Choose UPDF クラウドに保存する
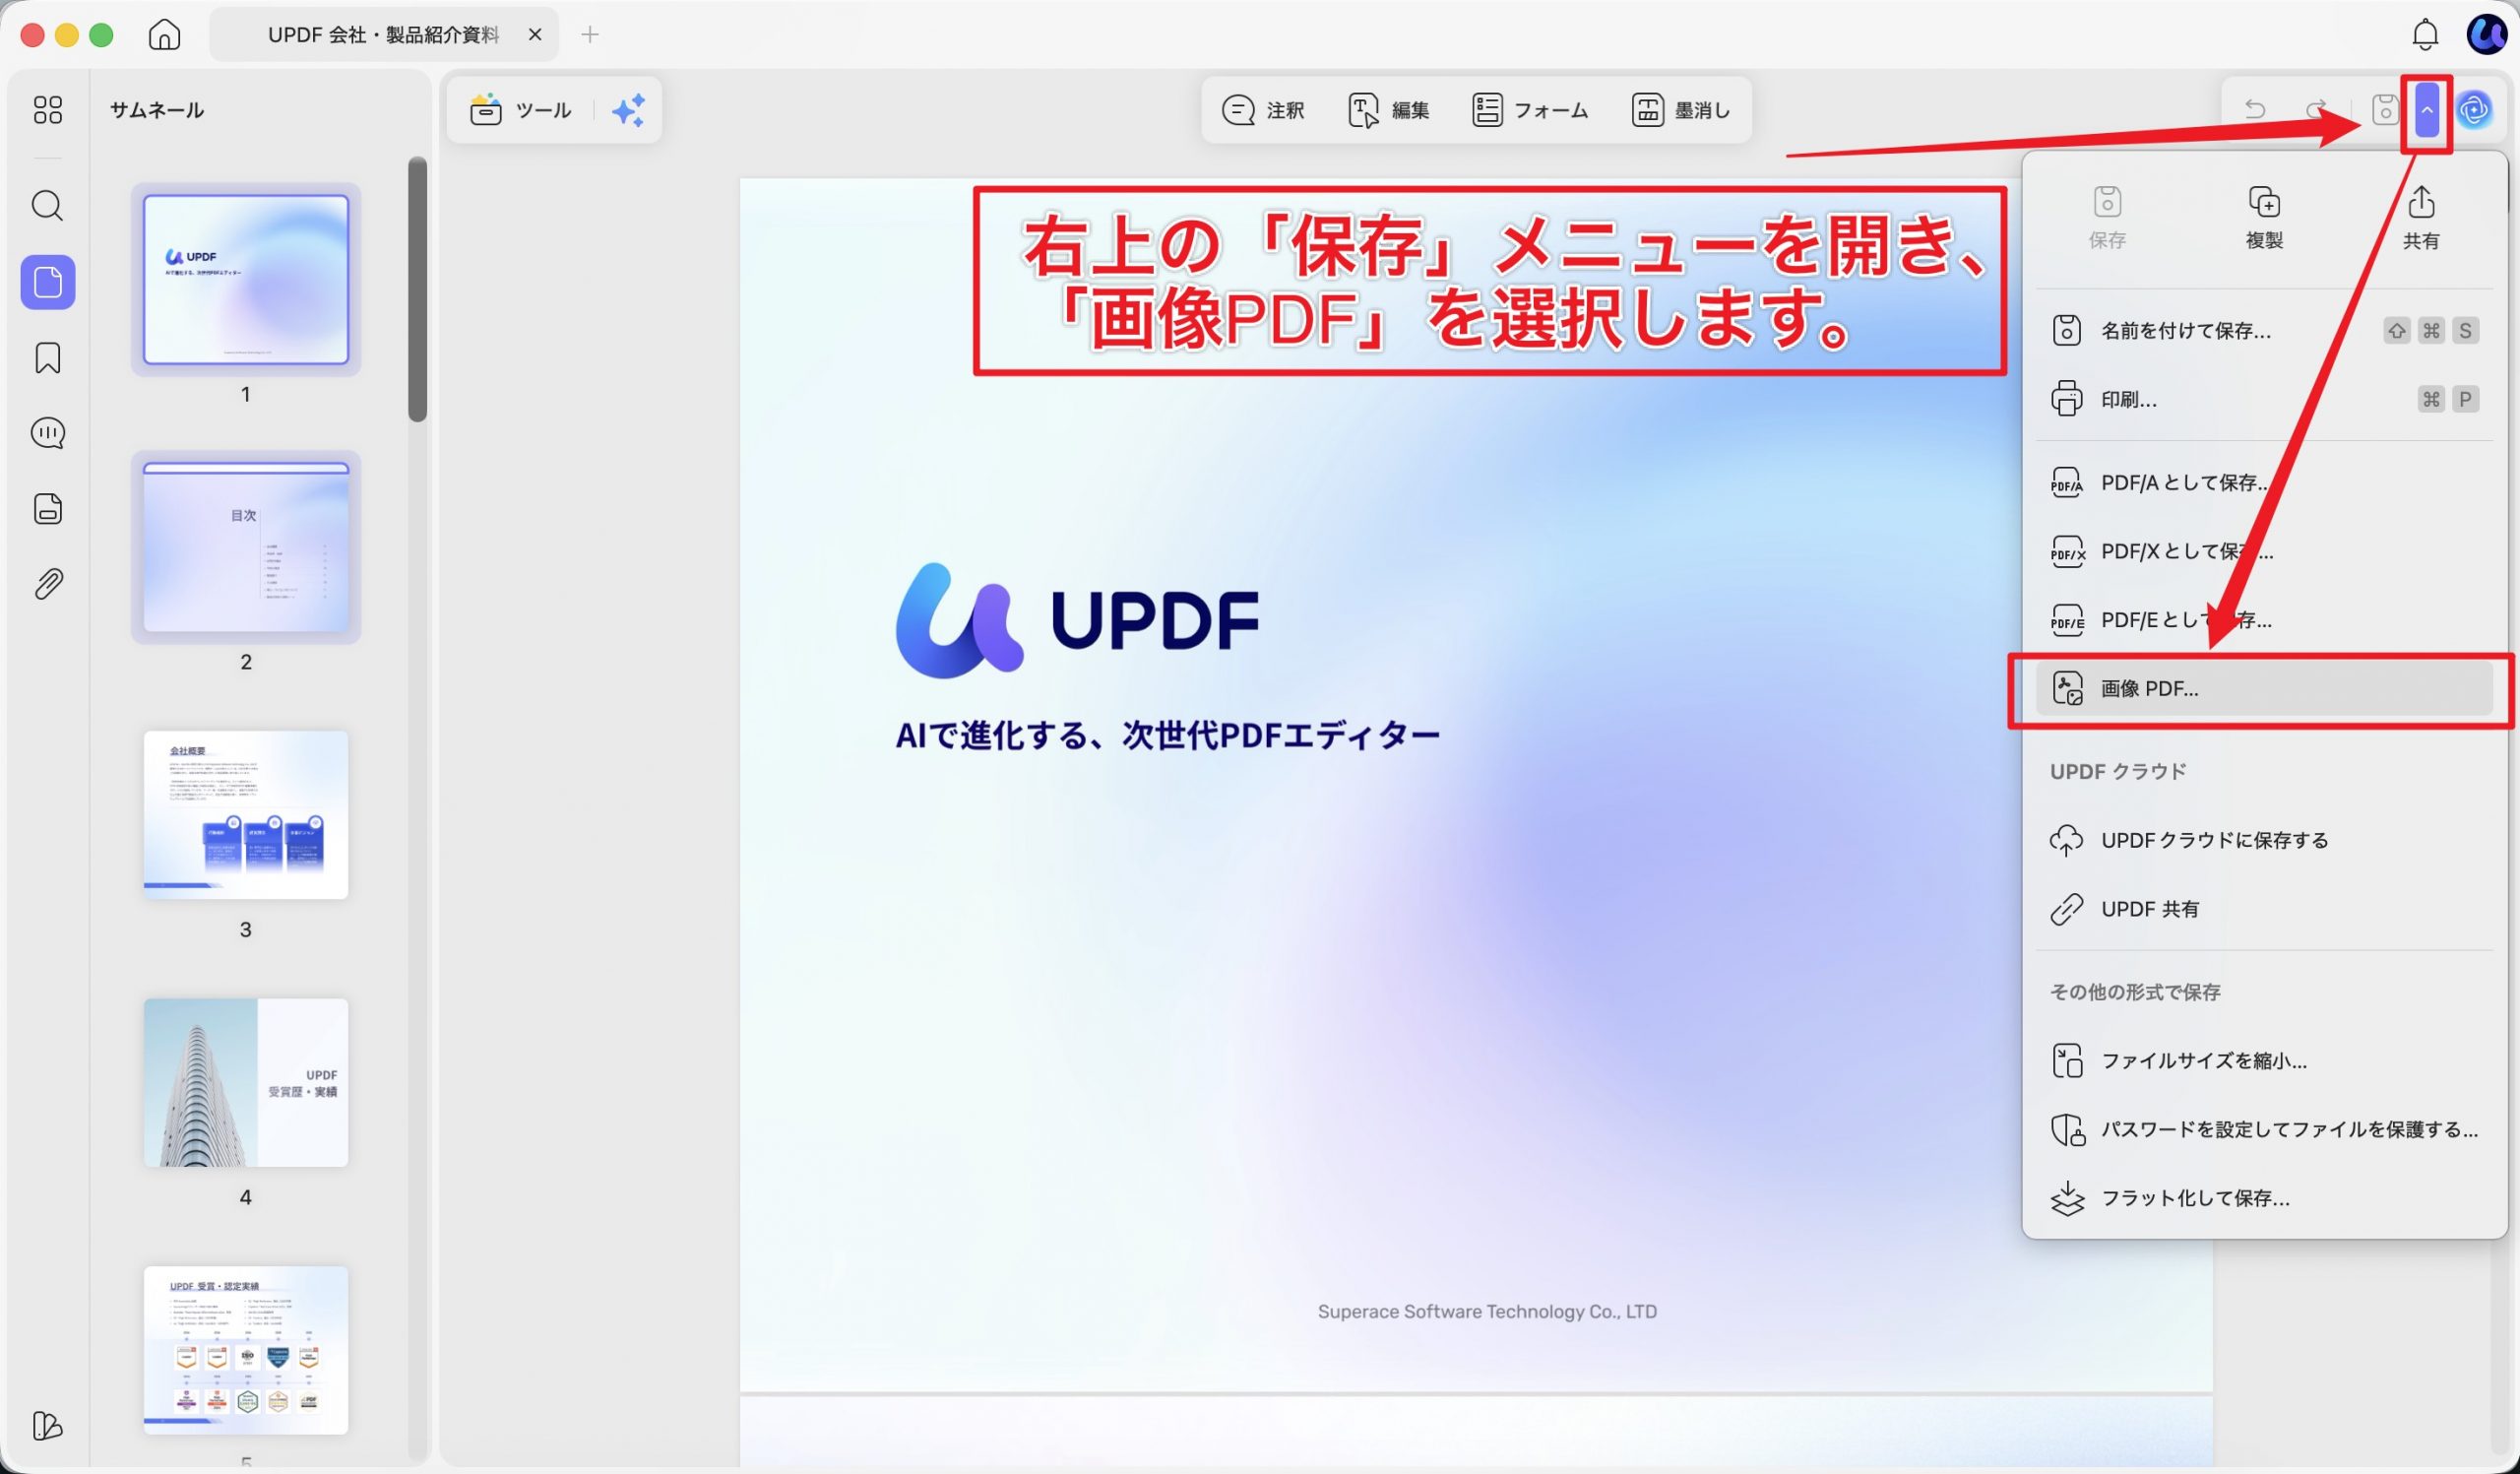The image size is (2520, 1474). point(2264,841)
